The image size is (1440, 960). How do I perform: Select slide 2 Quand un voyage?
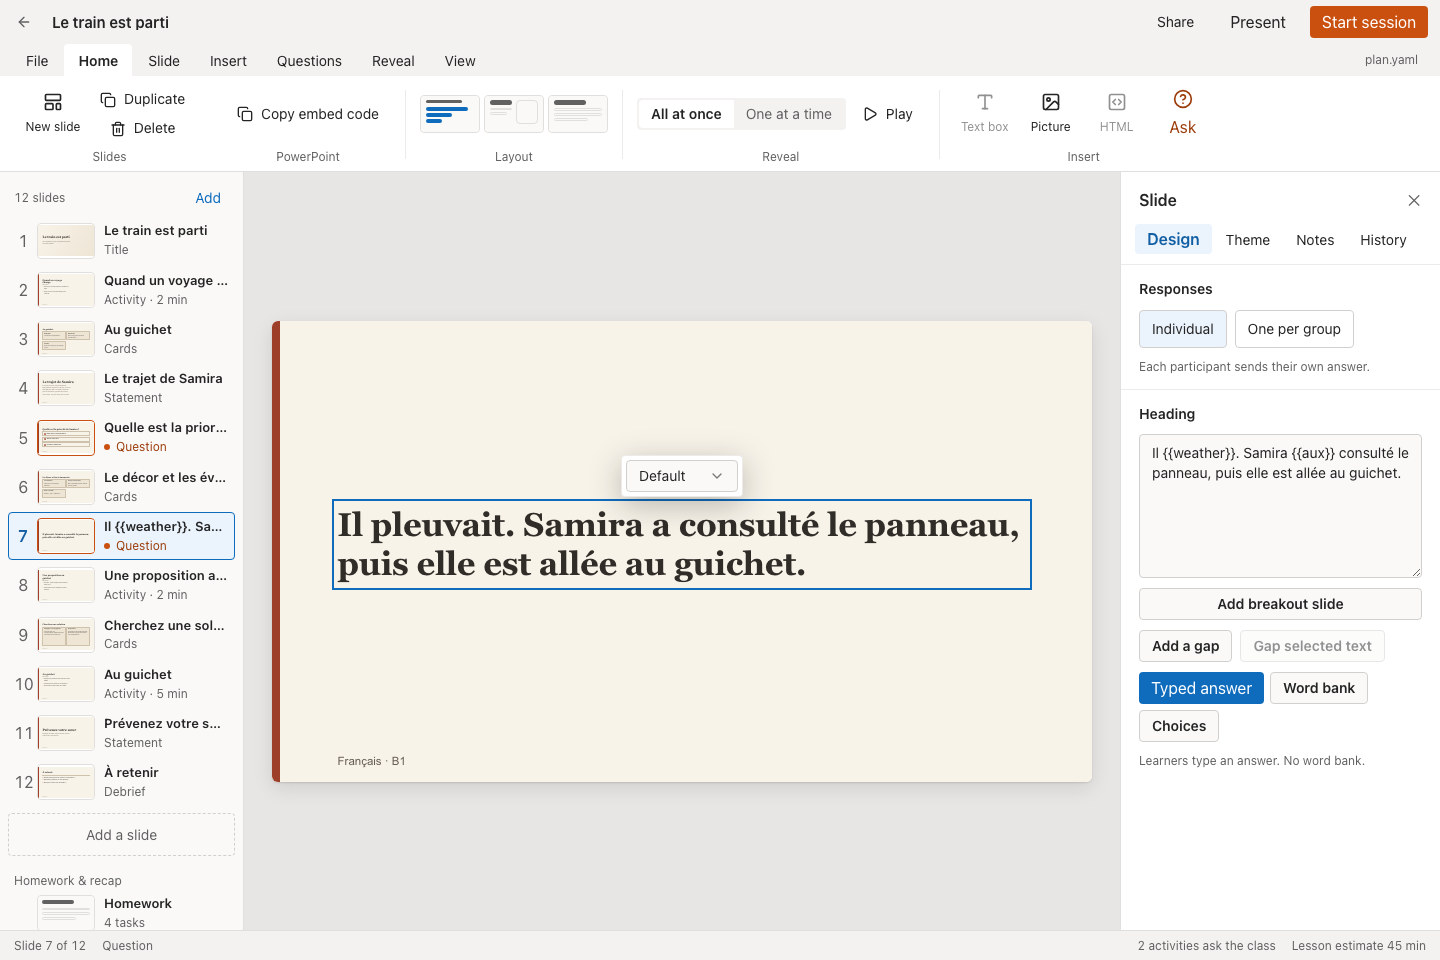click(x=121, y=290)
